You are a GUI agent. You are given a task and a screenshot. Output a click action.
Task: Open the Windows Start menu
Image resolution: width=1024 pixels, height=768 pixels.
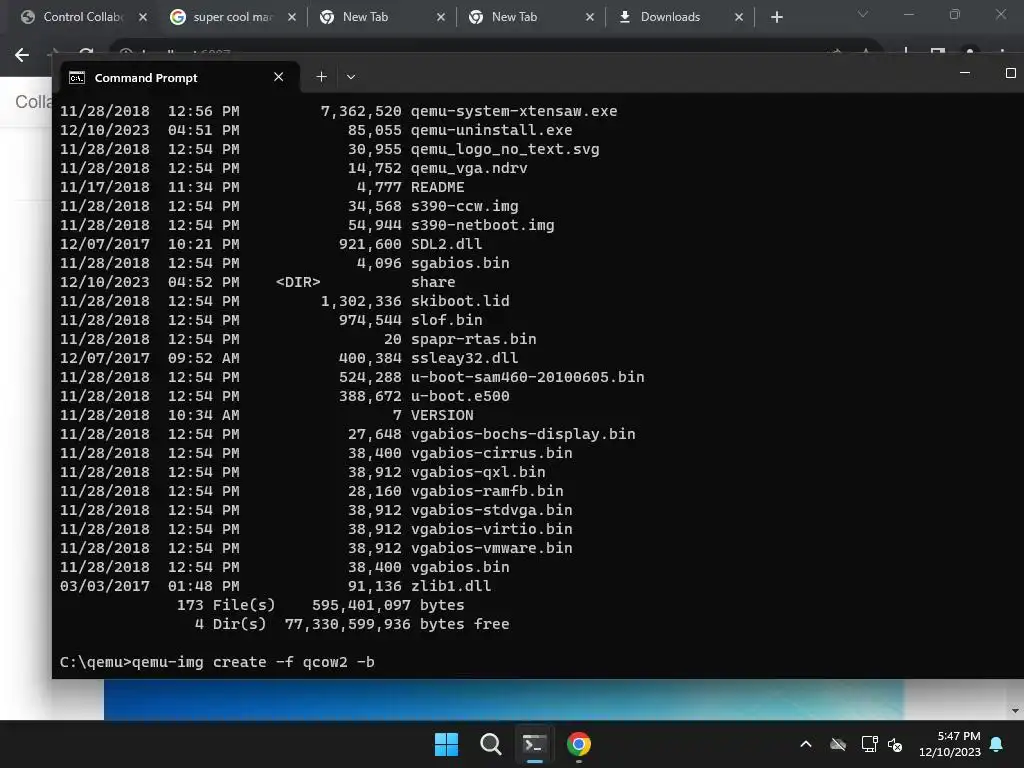tap(446, 744)
